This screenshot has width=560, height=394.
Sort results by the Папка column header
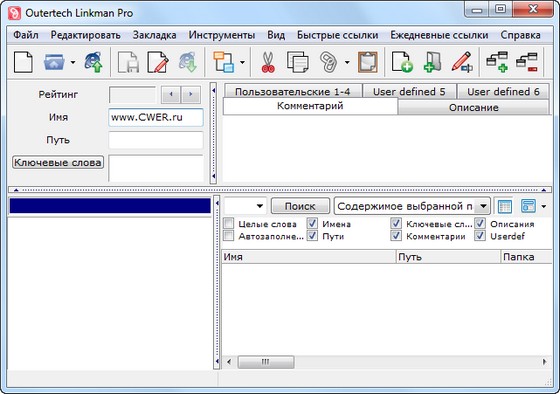click(526, 257)
